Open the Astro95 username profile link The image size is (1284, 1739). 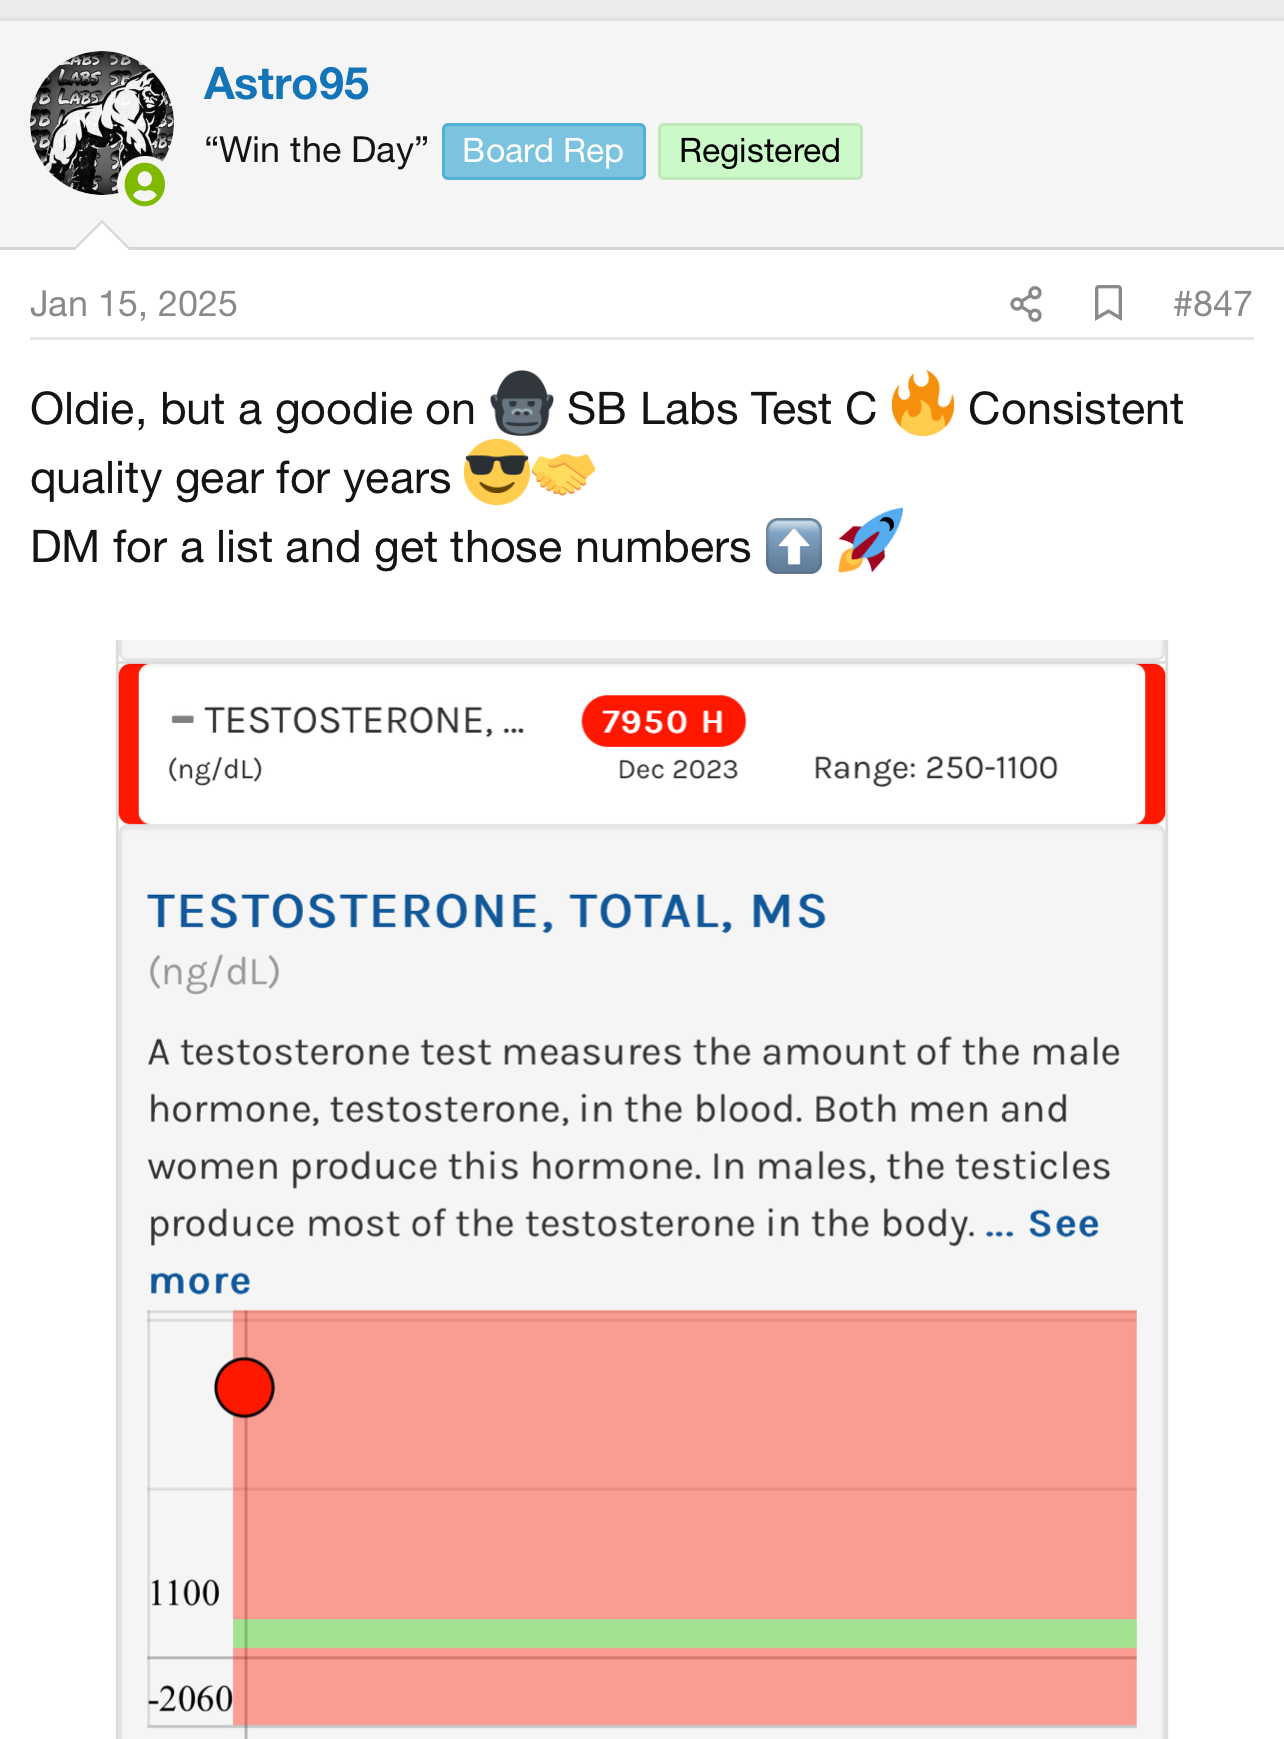[x=287, y=84]
